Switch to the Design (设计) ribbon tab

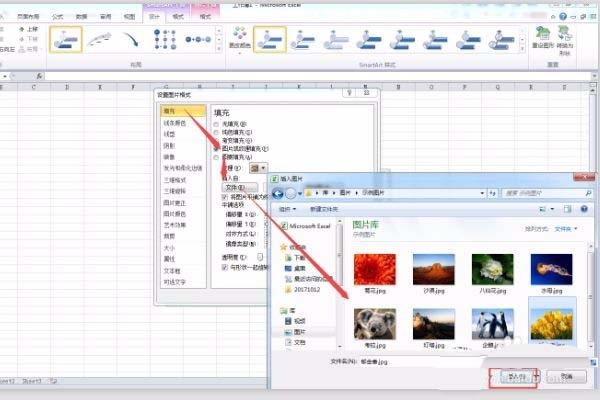(x=153, y=17)
